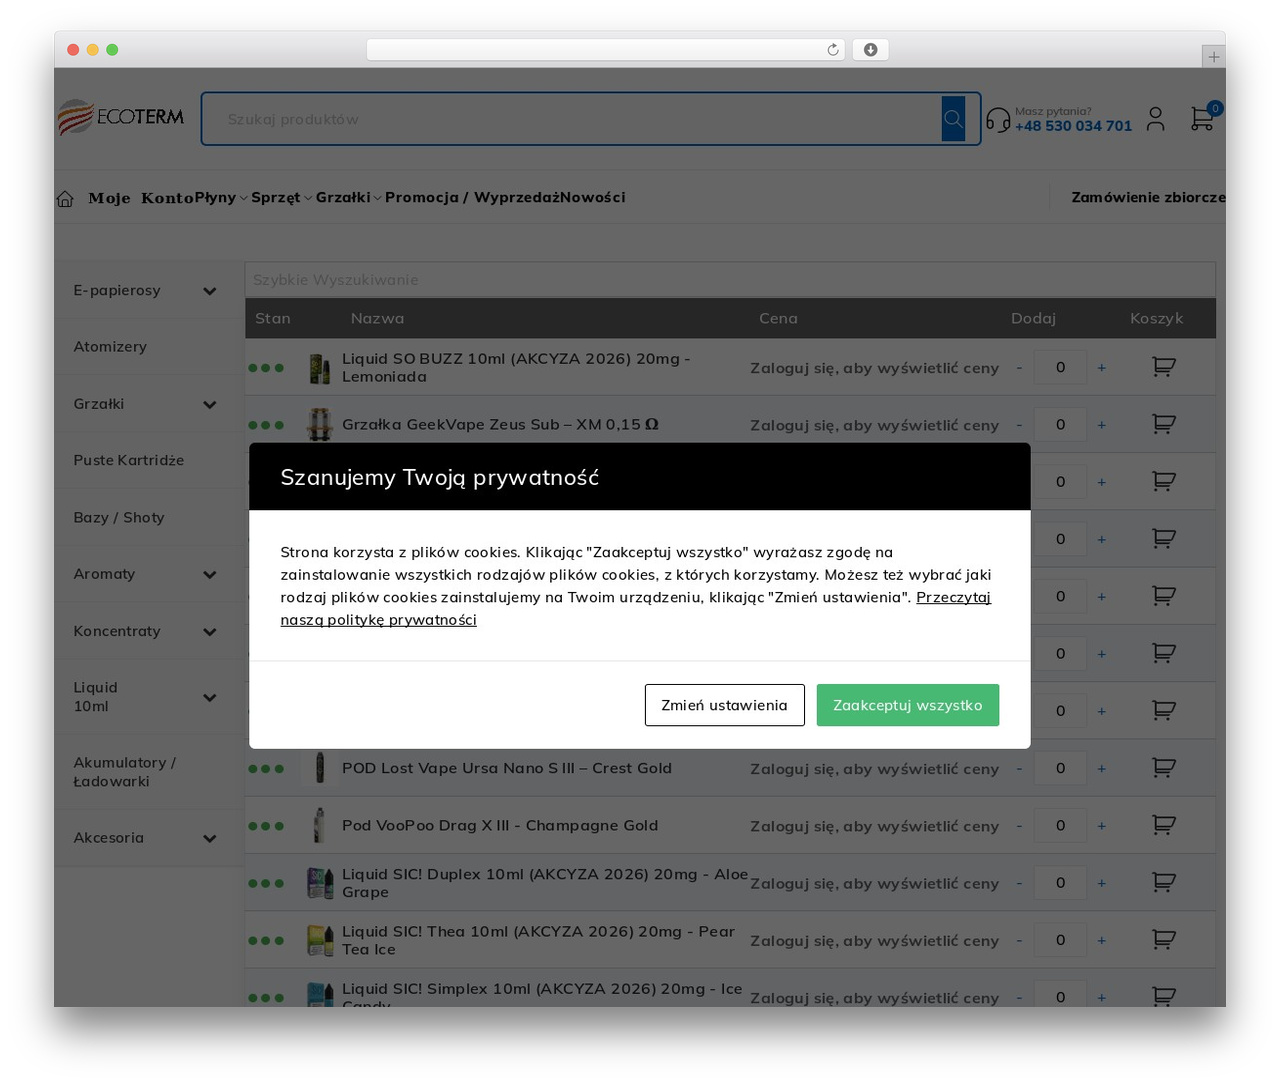Click login-for-price text on Zeus Sub row
1280x1084 pixels.
click(x=874, y=425)
